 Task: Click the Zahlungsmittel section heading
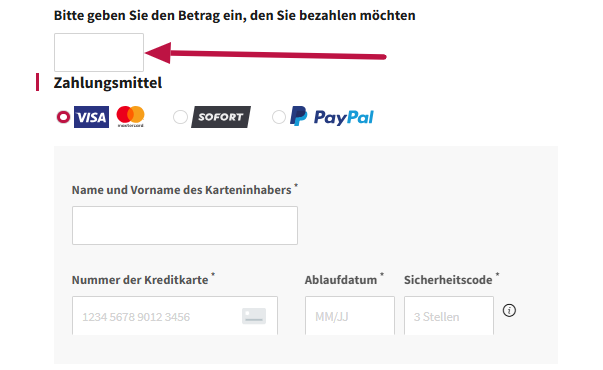coord(108,83)
